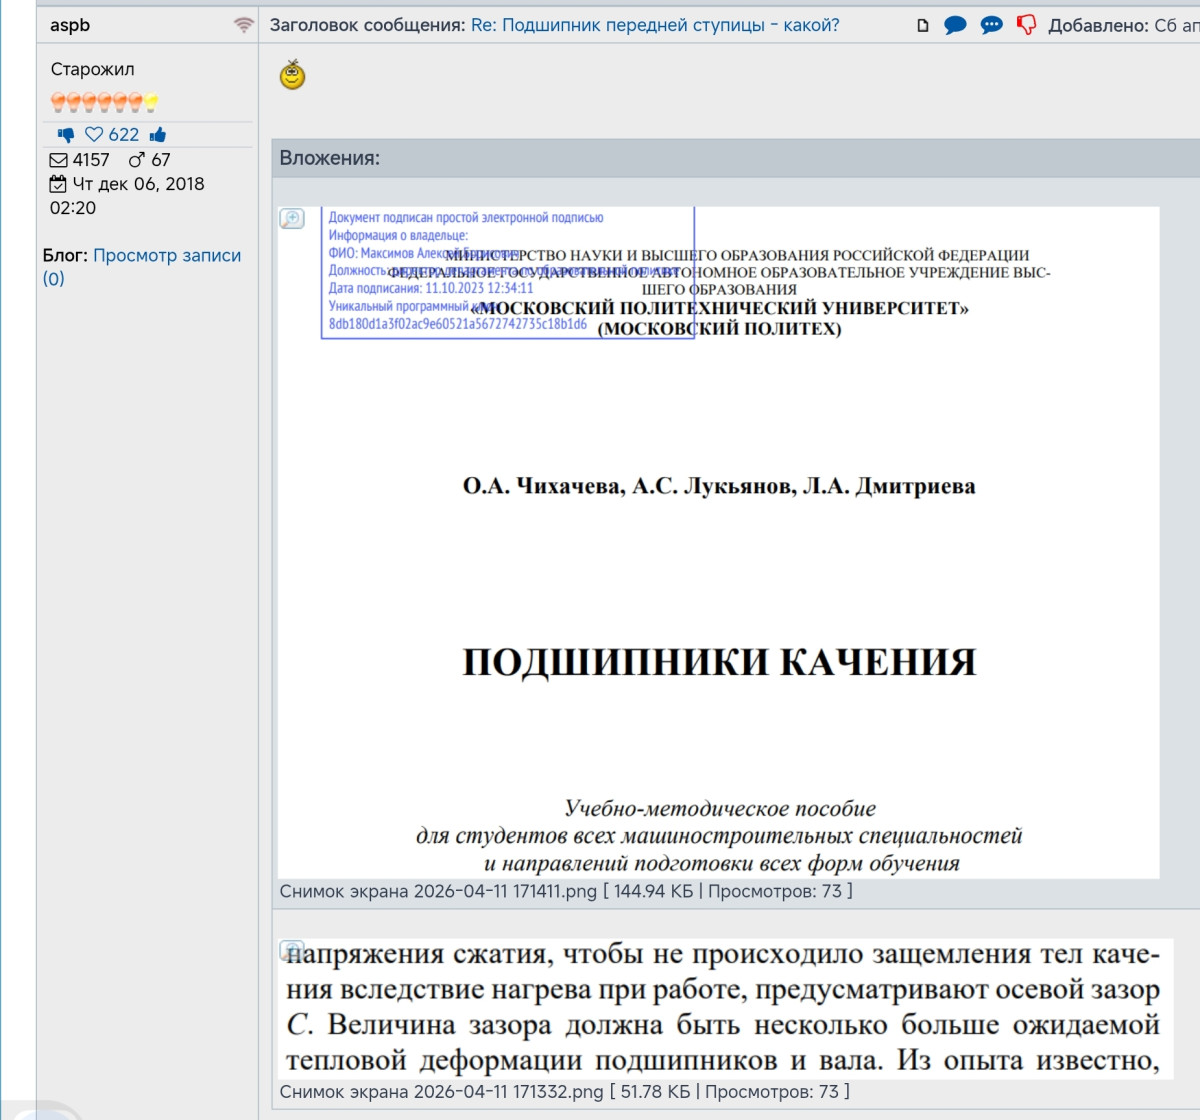Click the heart icon next to 622
Screen dimensions: 1200x1120
[94, 135]
